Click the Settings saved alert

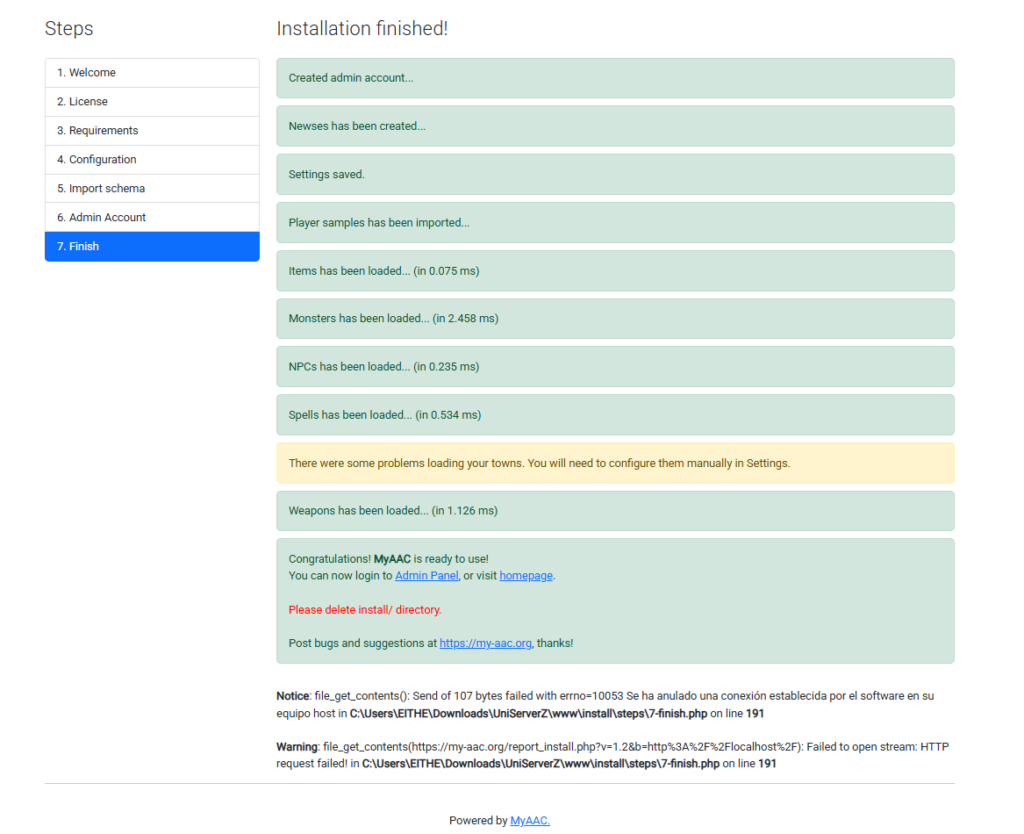point(615,174)
